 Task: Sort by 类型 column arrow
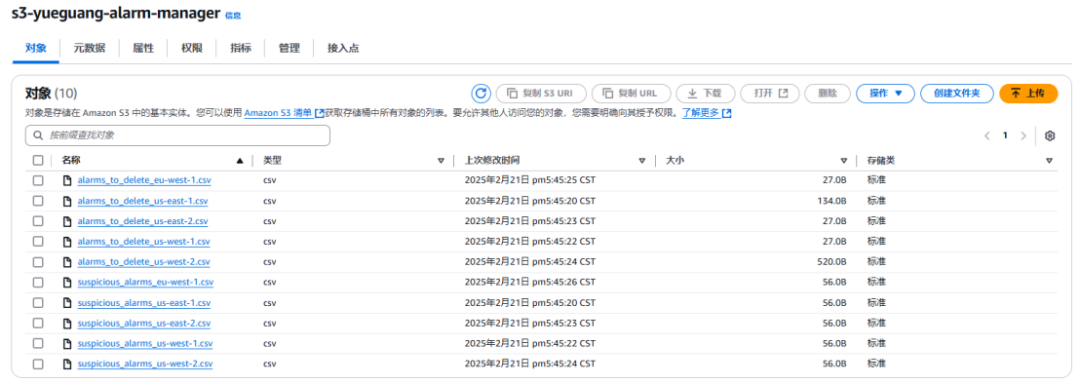(441, 161)
